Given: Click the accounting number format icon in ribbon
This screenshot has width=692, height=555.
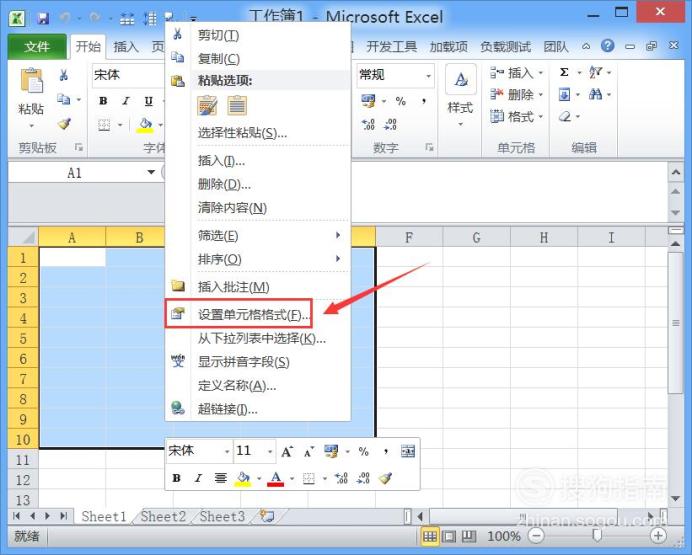Looking at the screenshot, I should click(x=368, y=101).
